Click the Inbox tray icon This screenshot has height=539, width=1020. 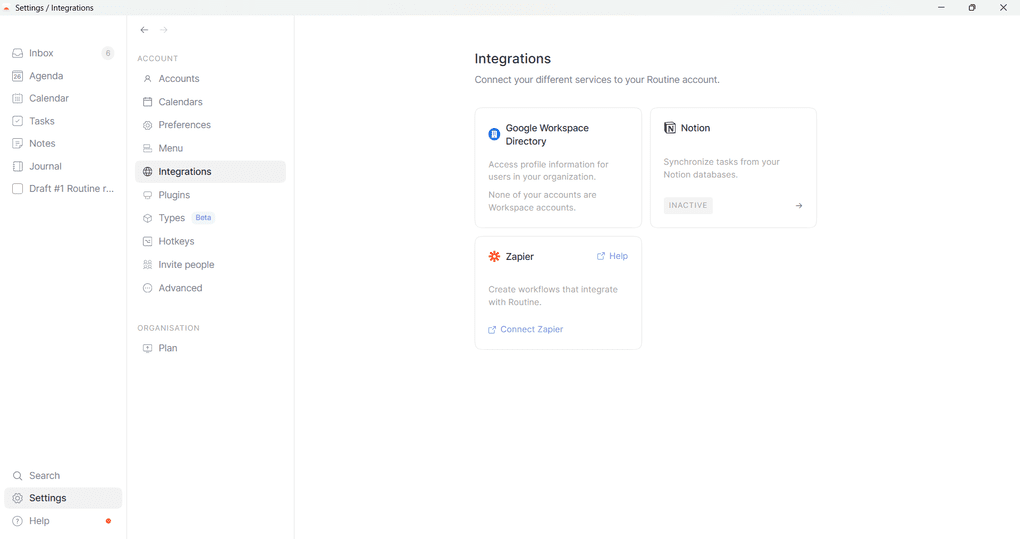click(18, 53)
